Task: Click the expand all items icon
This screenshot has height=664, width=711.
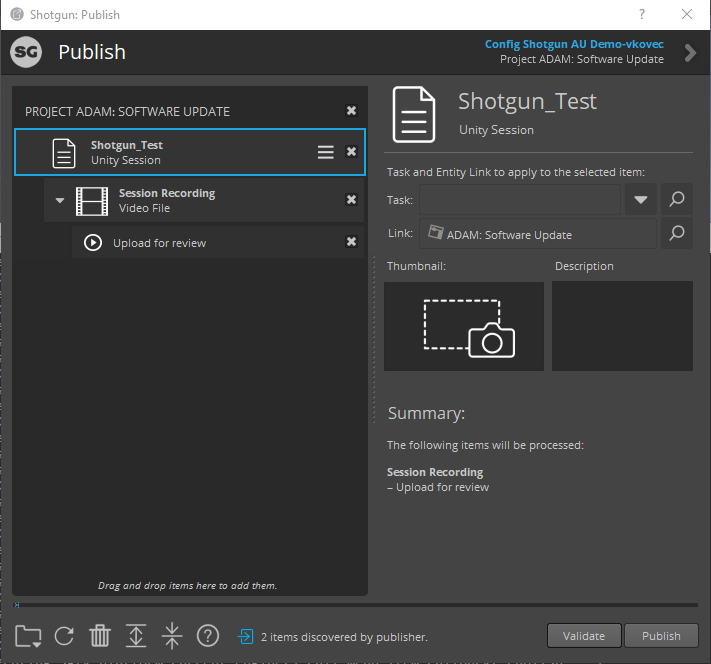Action: point(136,635)
